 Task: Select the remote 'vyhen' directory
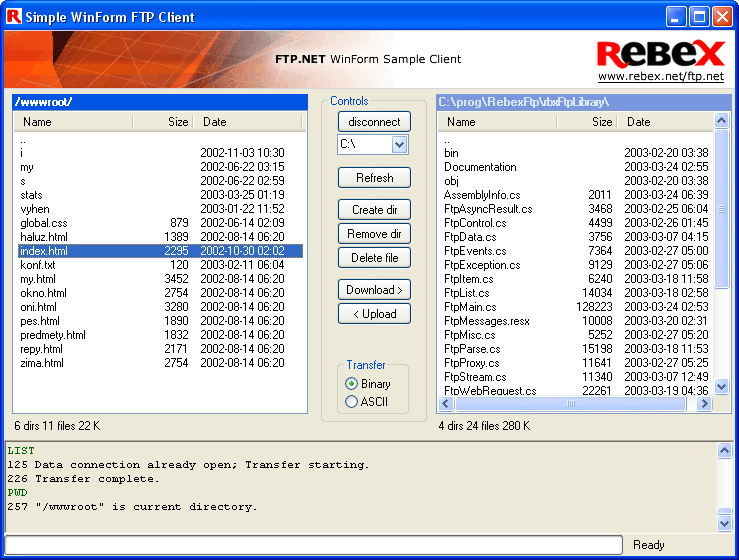point(34,209)
